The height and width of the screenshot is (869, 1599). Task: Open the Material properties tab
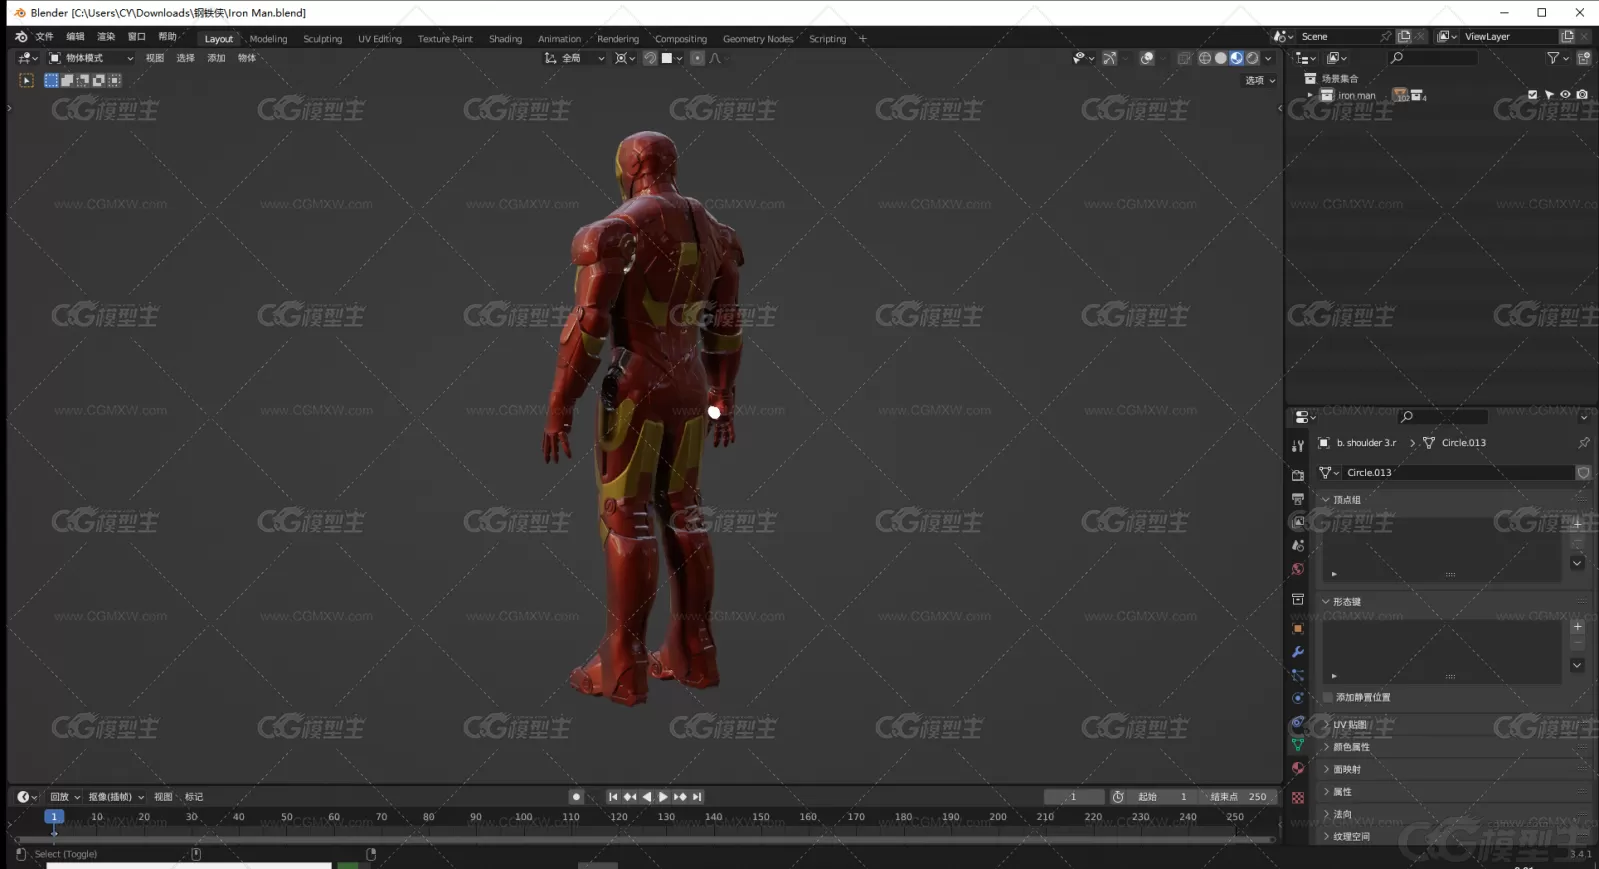tap(1298, 768)
